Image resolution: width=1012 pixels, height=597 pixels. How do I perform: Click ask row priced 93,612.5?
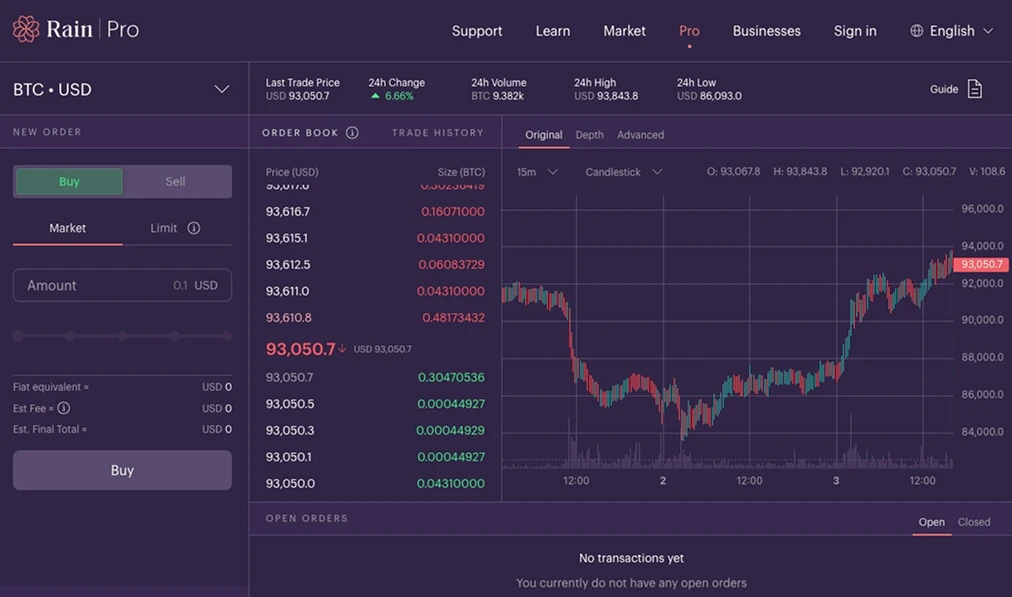click(x=375, y=264)
